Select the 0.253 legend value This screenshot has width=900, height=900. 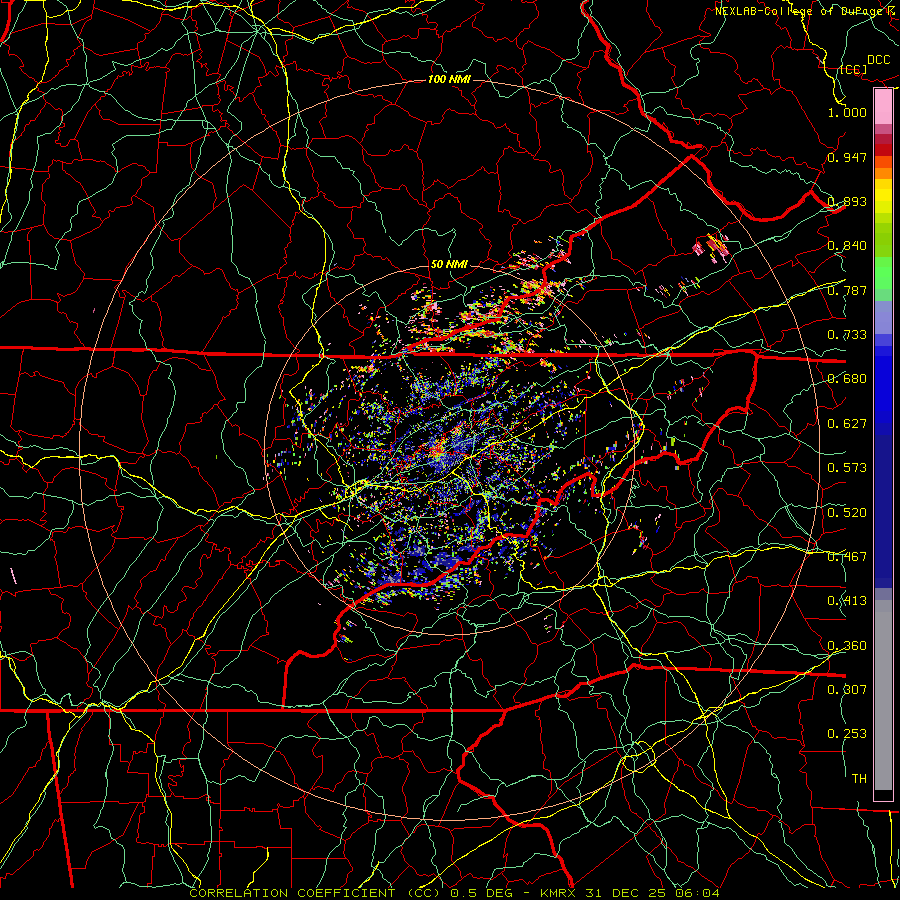(x=847, y=734)
